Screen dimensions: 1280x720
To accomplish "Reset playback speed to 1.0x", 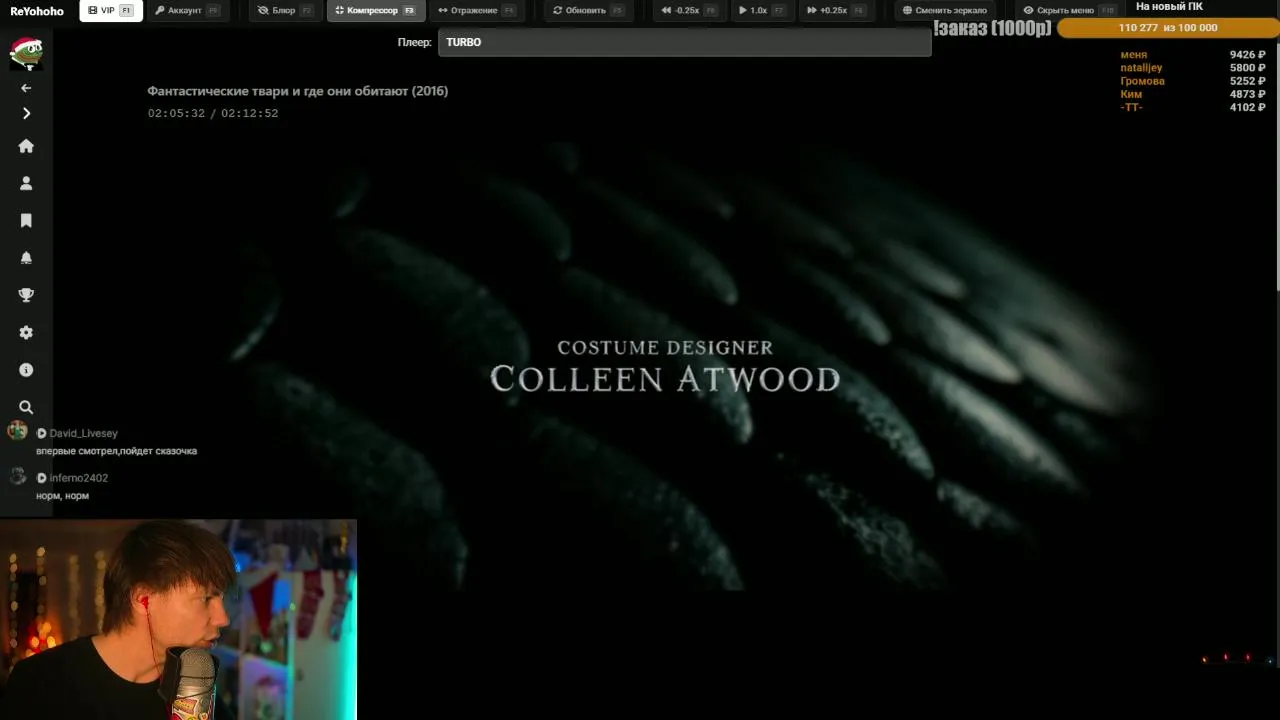I will [x=761, y=11].
